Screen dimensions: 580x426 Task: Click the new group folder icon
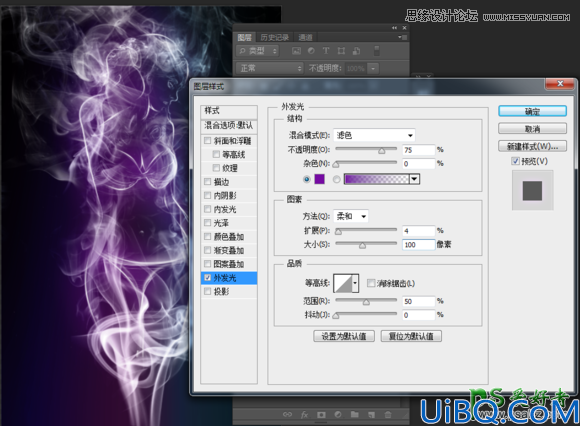click(x=355, y=415)
